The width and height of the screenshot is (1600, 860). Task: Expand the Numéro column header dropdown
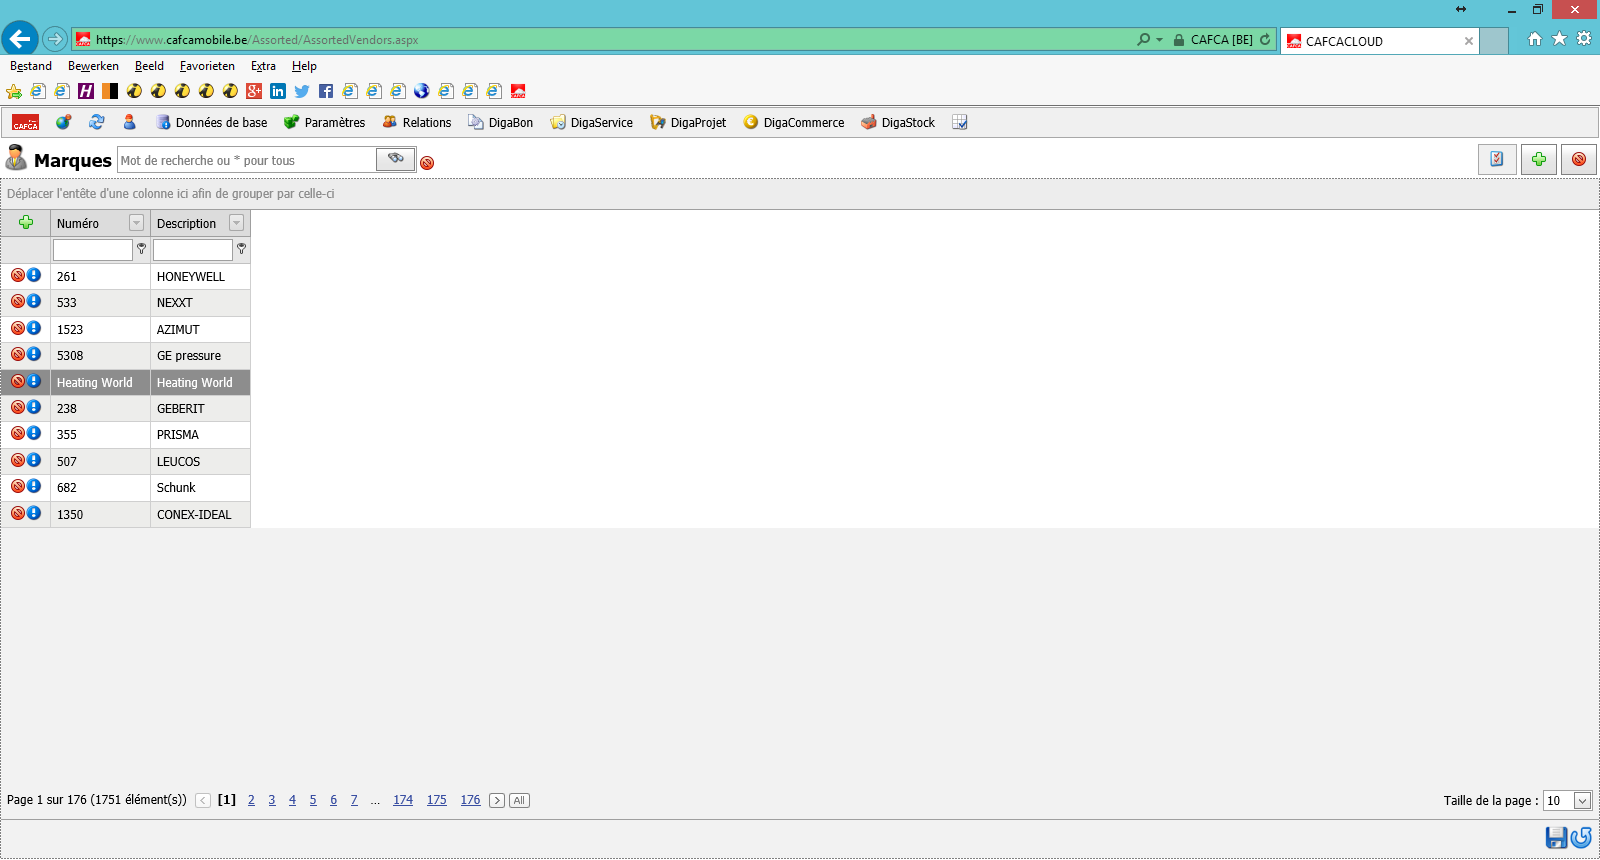[x=136, y=223]
